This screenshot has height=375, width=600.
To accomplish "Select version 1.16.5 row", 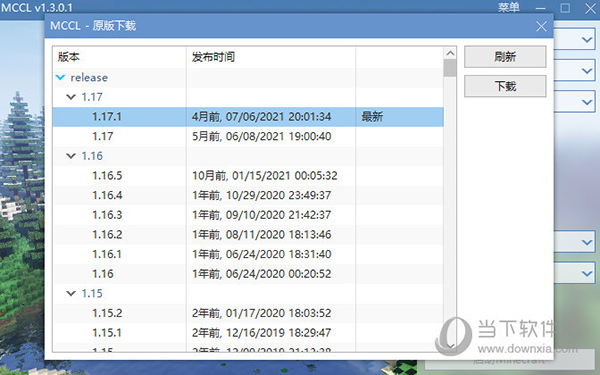I will pos(248,176).
